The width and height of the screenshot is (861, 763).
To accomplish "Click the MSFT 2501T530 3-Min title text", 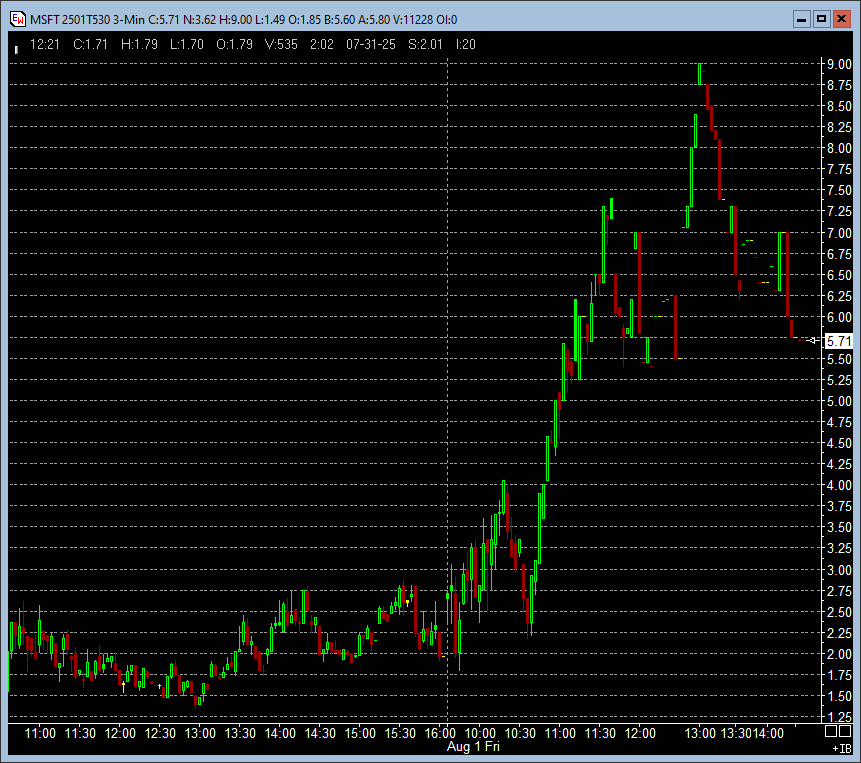I will point(87,20).
